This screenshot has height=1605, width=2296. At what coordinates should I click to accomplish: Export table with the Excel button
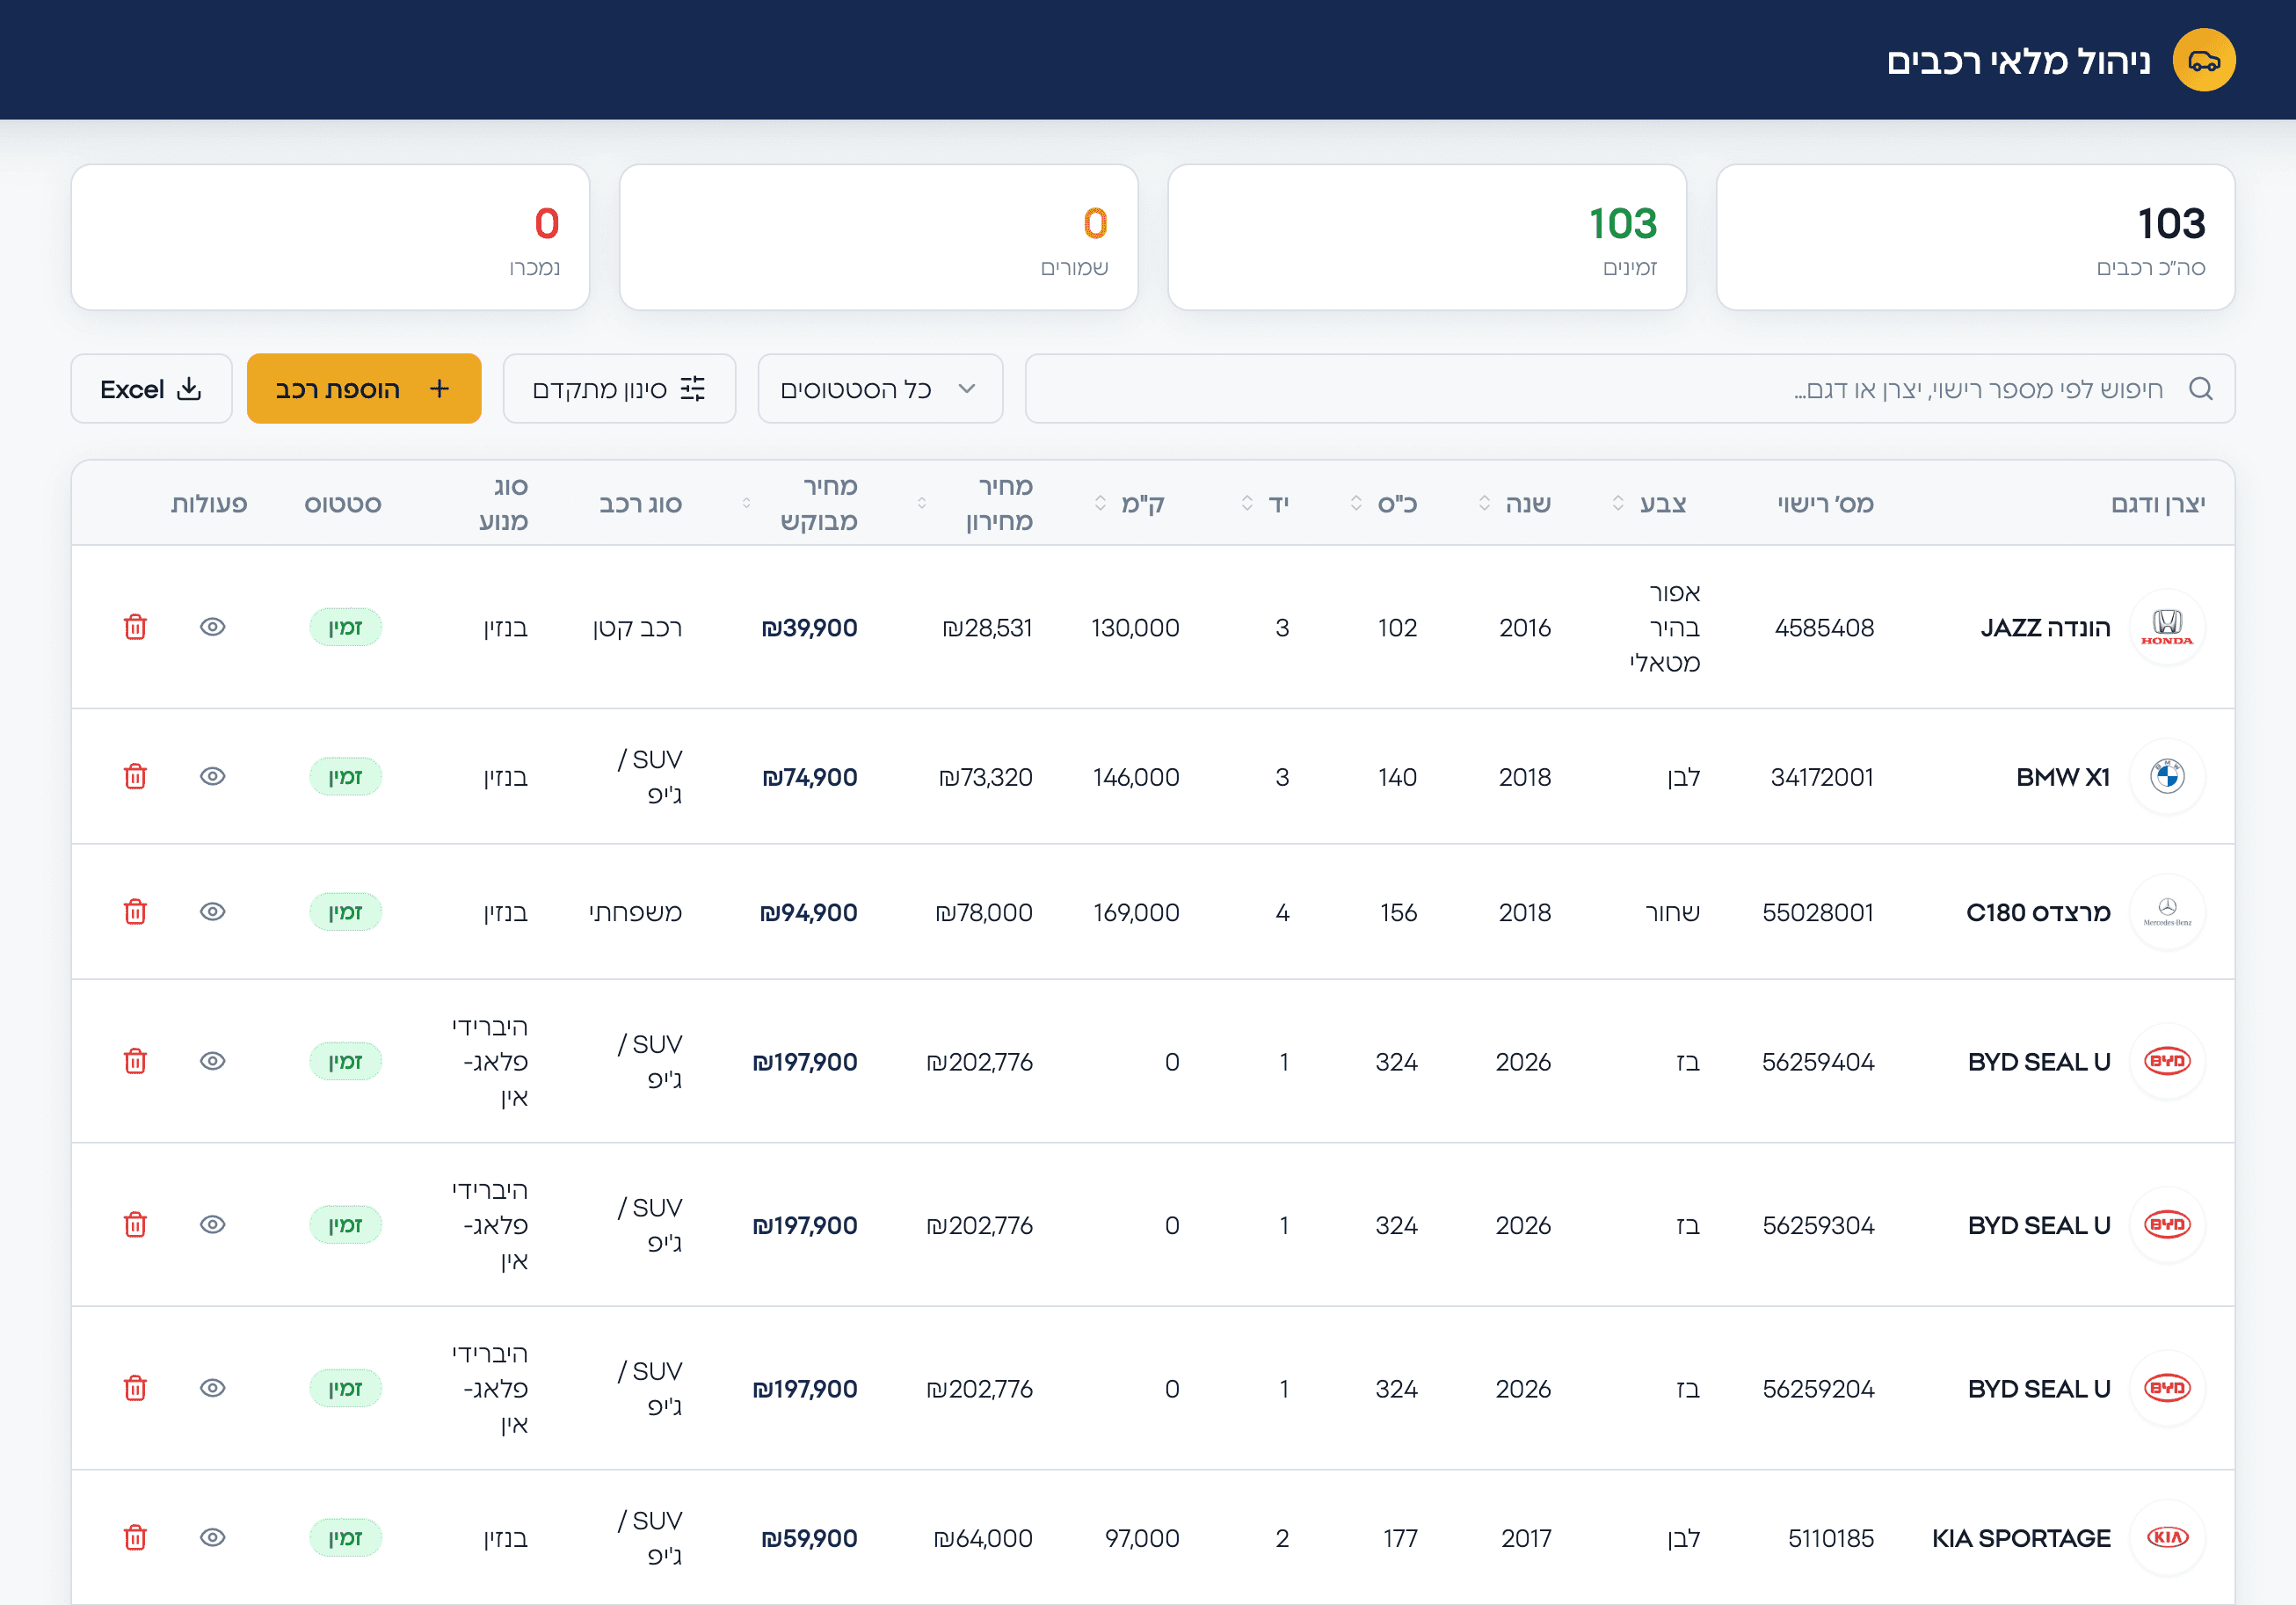click(x=151, y=389)
